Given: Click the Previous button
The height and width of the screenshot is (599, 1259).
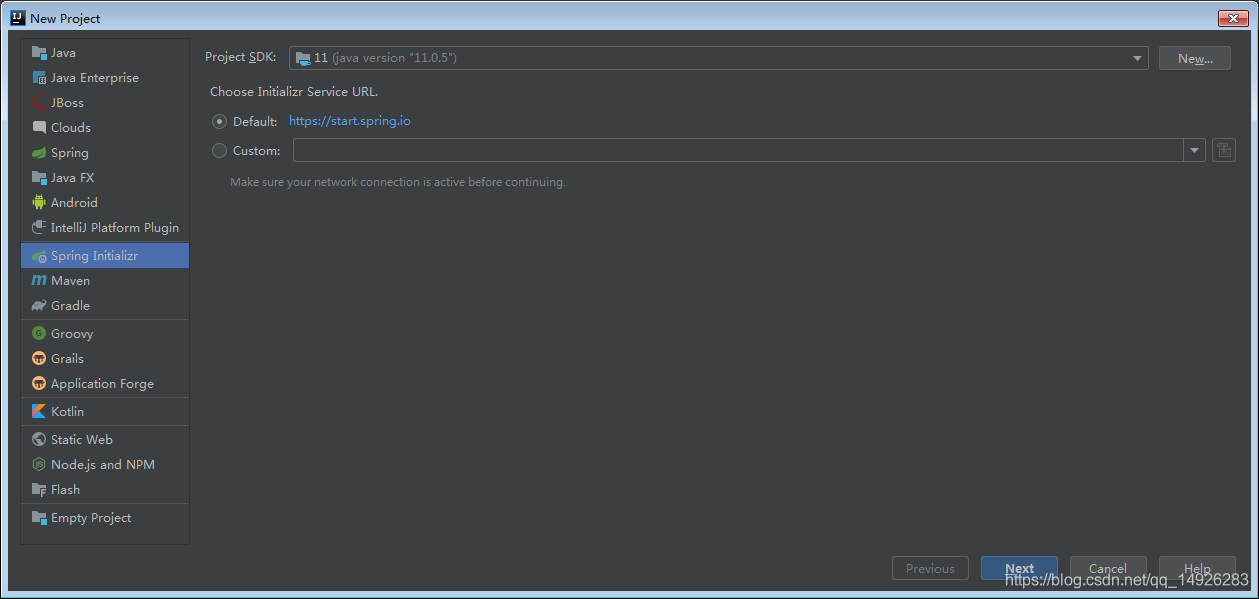Looking at the screenshot, I should point(930,568).
